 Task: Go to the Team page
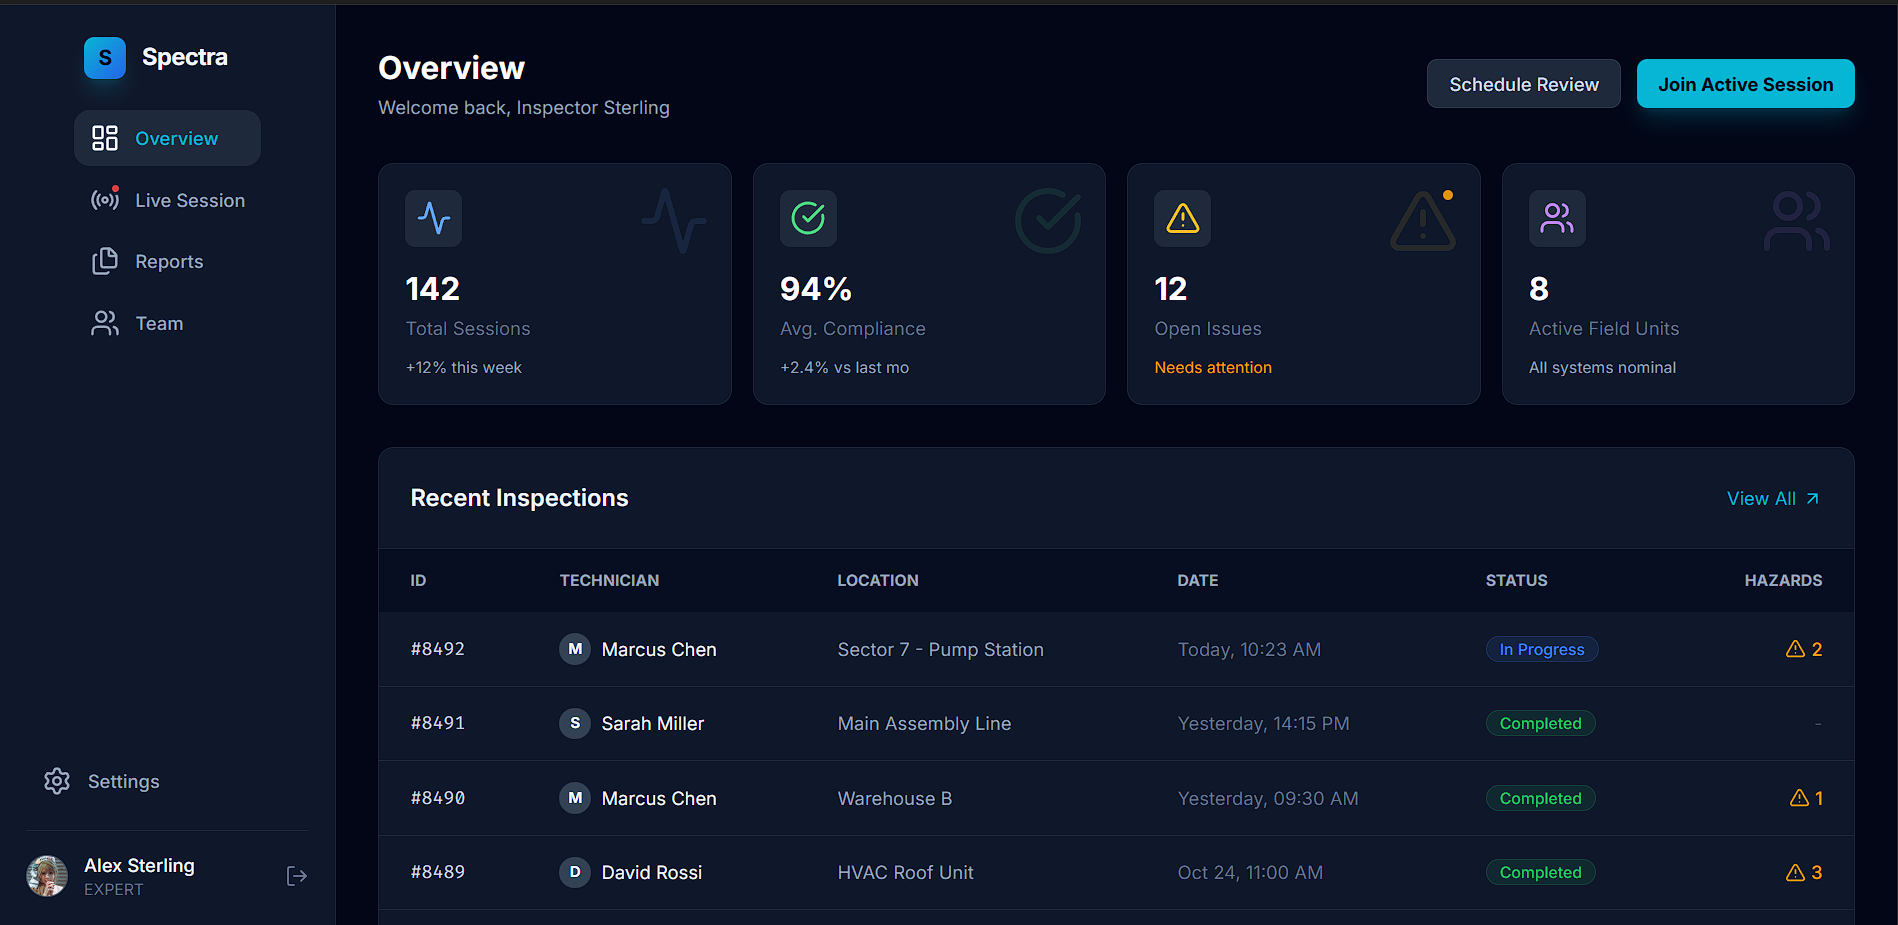coord(167,323)
